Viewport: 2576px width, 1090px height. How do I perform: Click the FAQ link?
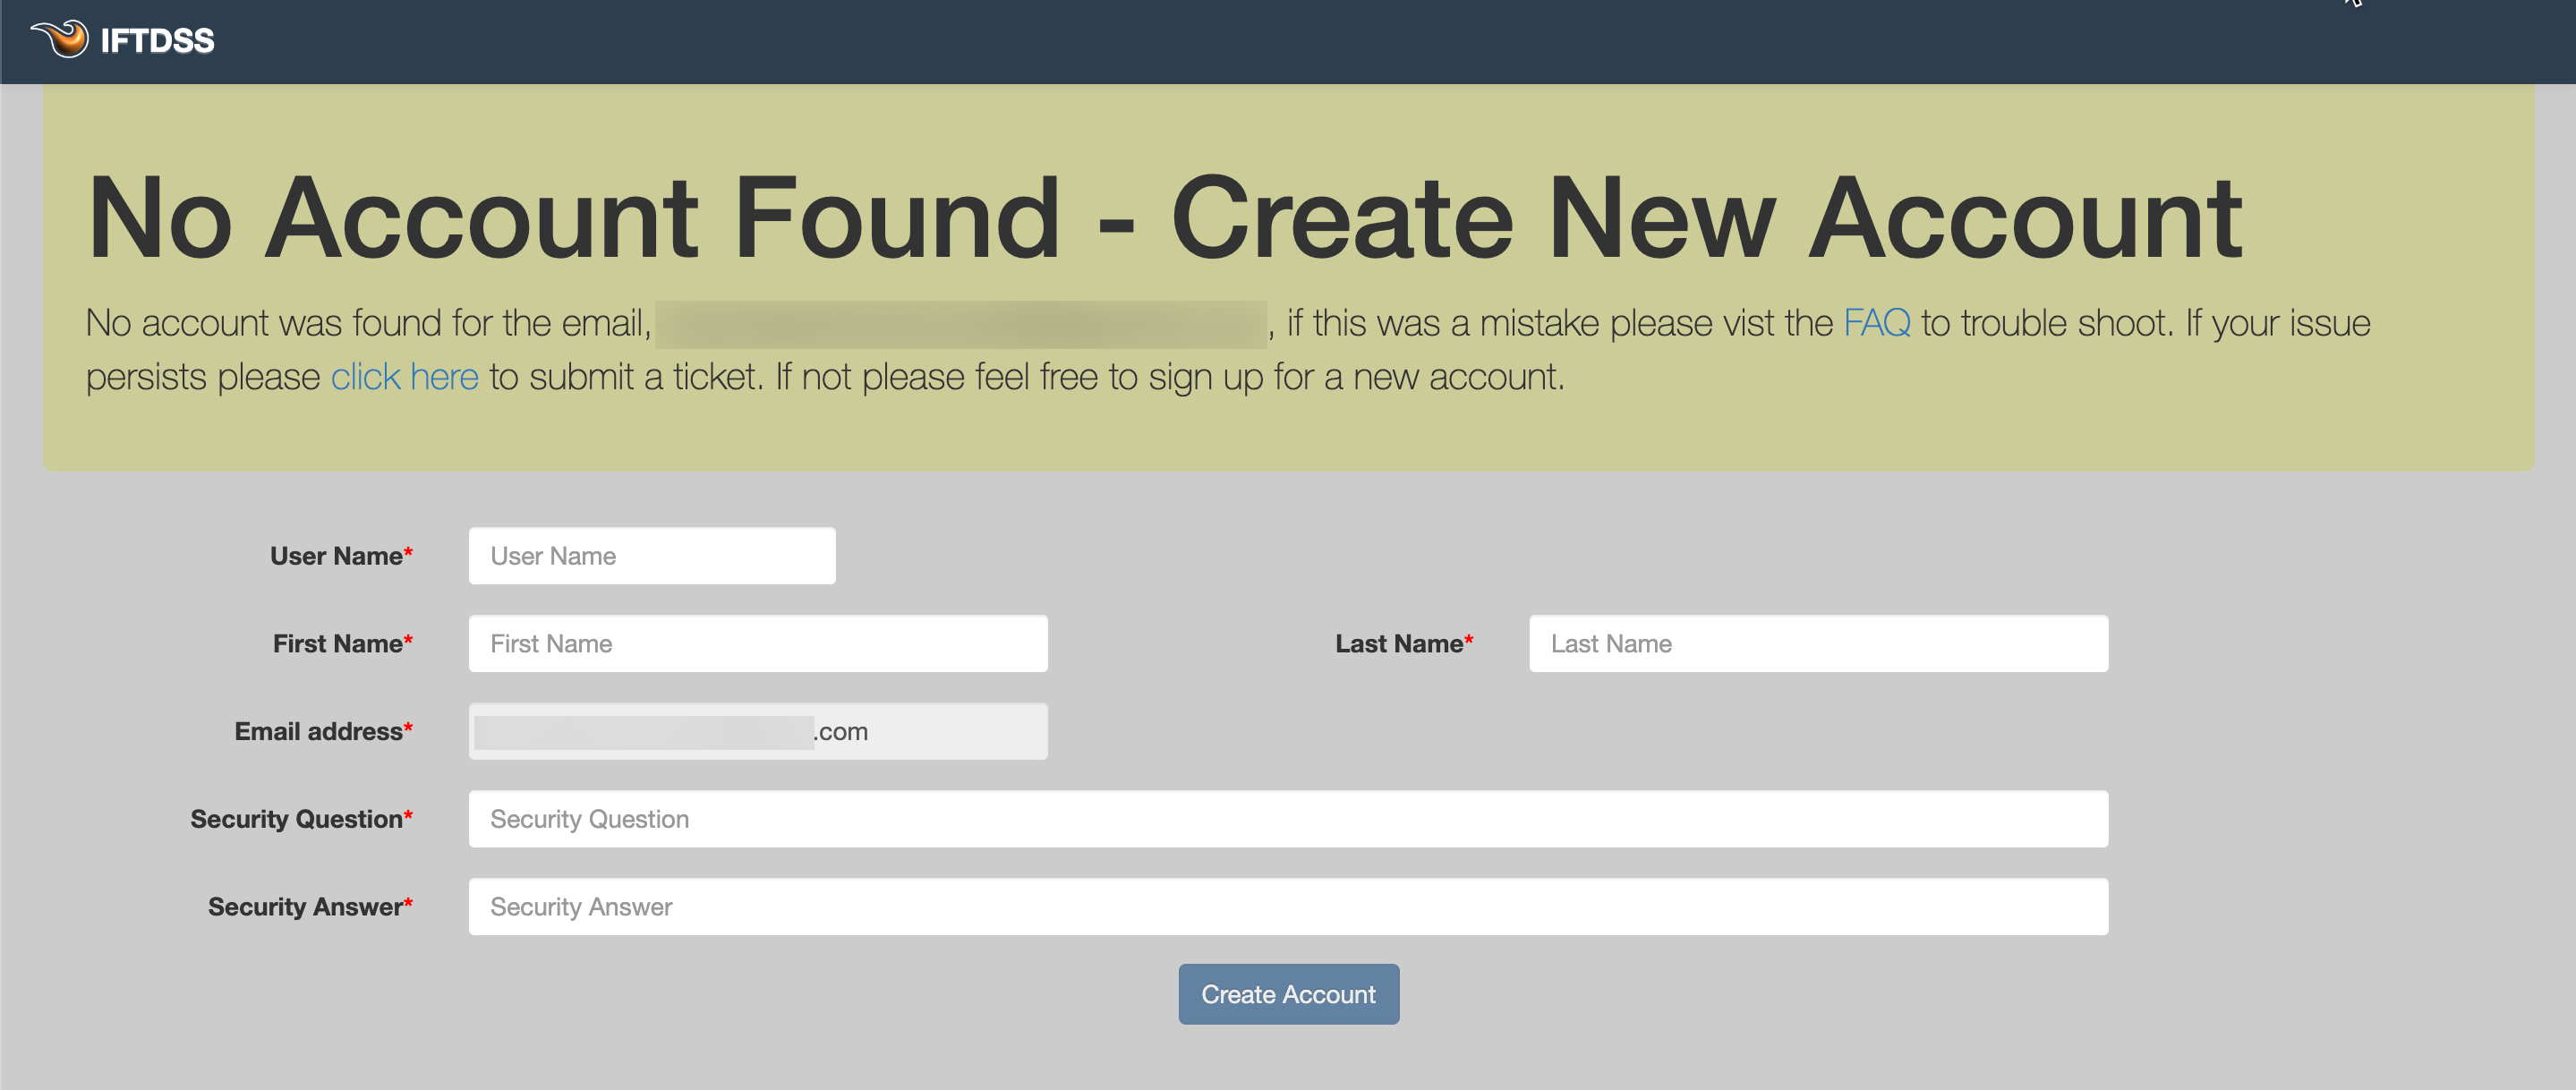coord(1876,322)
